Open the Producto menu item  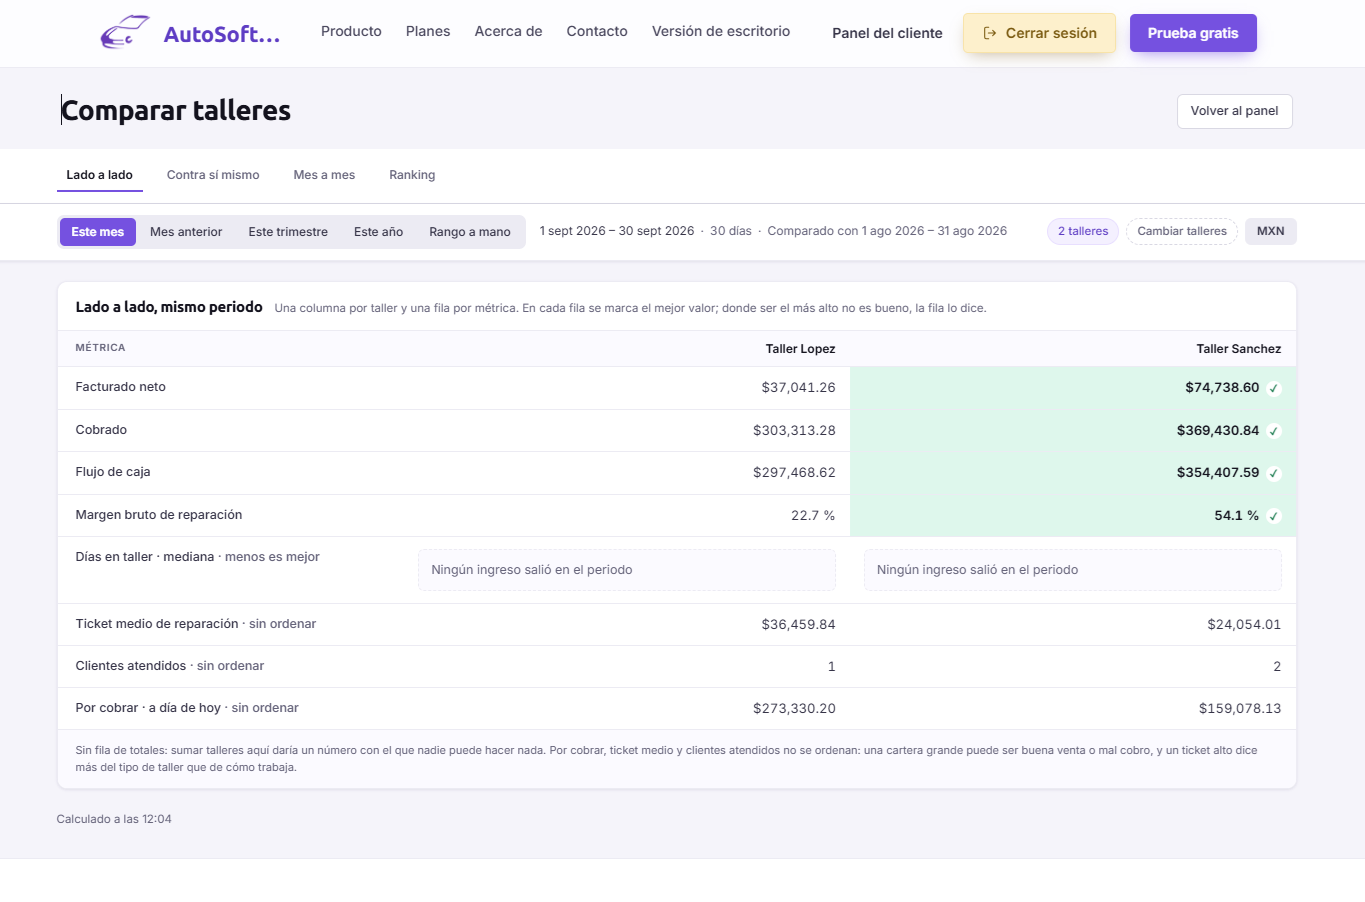[351, 31]
